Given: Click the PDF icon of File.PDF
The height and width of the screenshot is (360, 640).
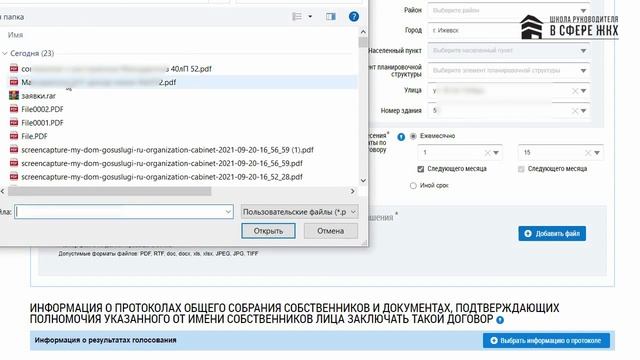Looking at the screenshot, I should tap(14, 136).
